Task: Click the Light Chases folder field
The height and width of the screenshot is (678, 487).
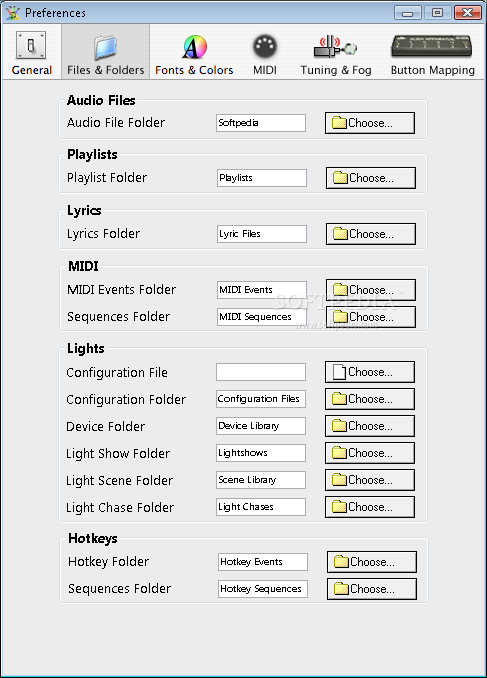Action: [261, 507]
